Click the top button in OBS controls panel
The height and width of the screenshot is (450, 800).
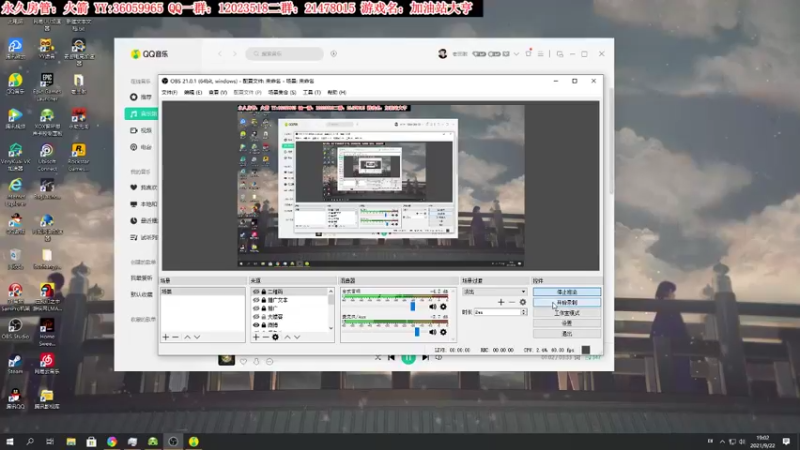[x=567, y=292]
